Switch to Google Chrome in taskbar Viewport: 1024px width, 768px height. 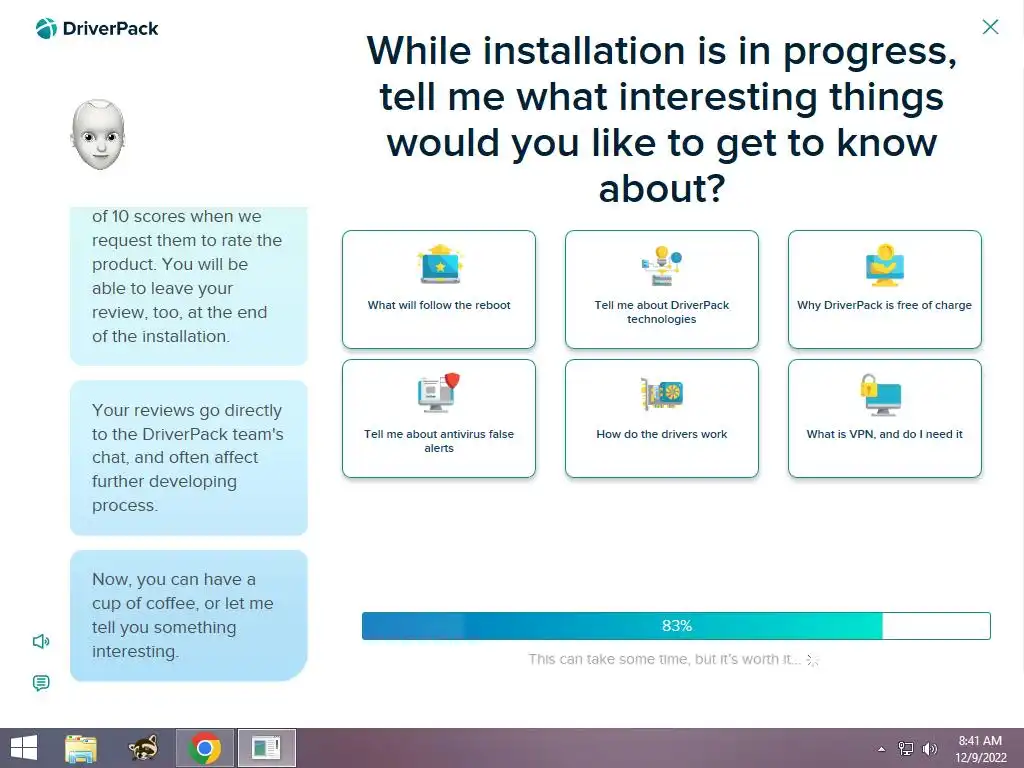[x=204, y=748]
